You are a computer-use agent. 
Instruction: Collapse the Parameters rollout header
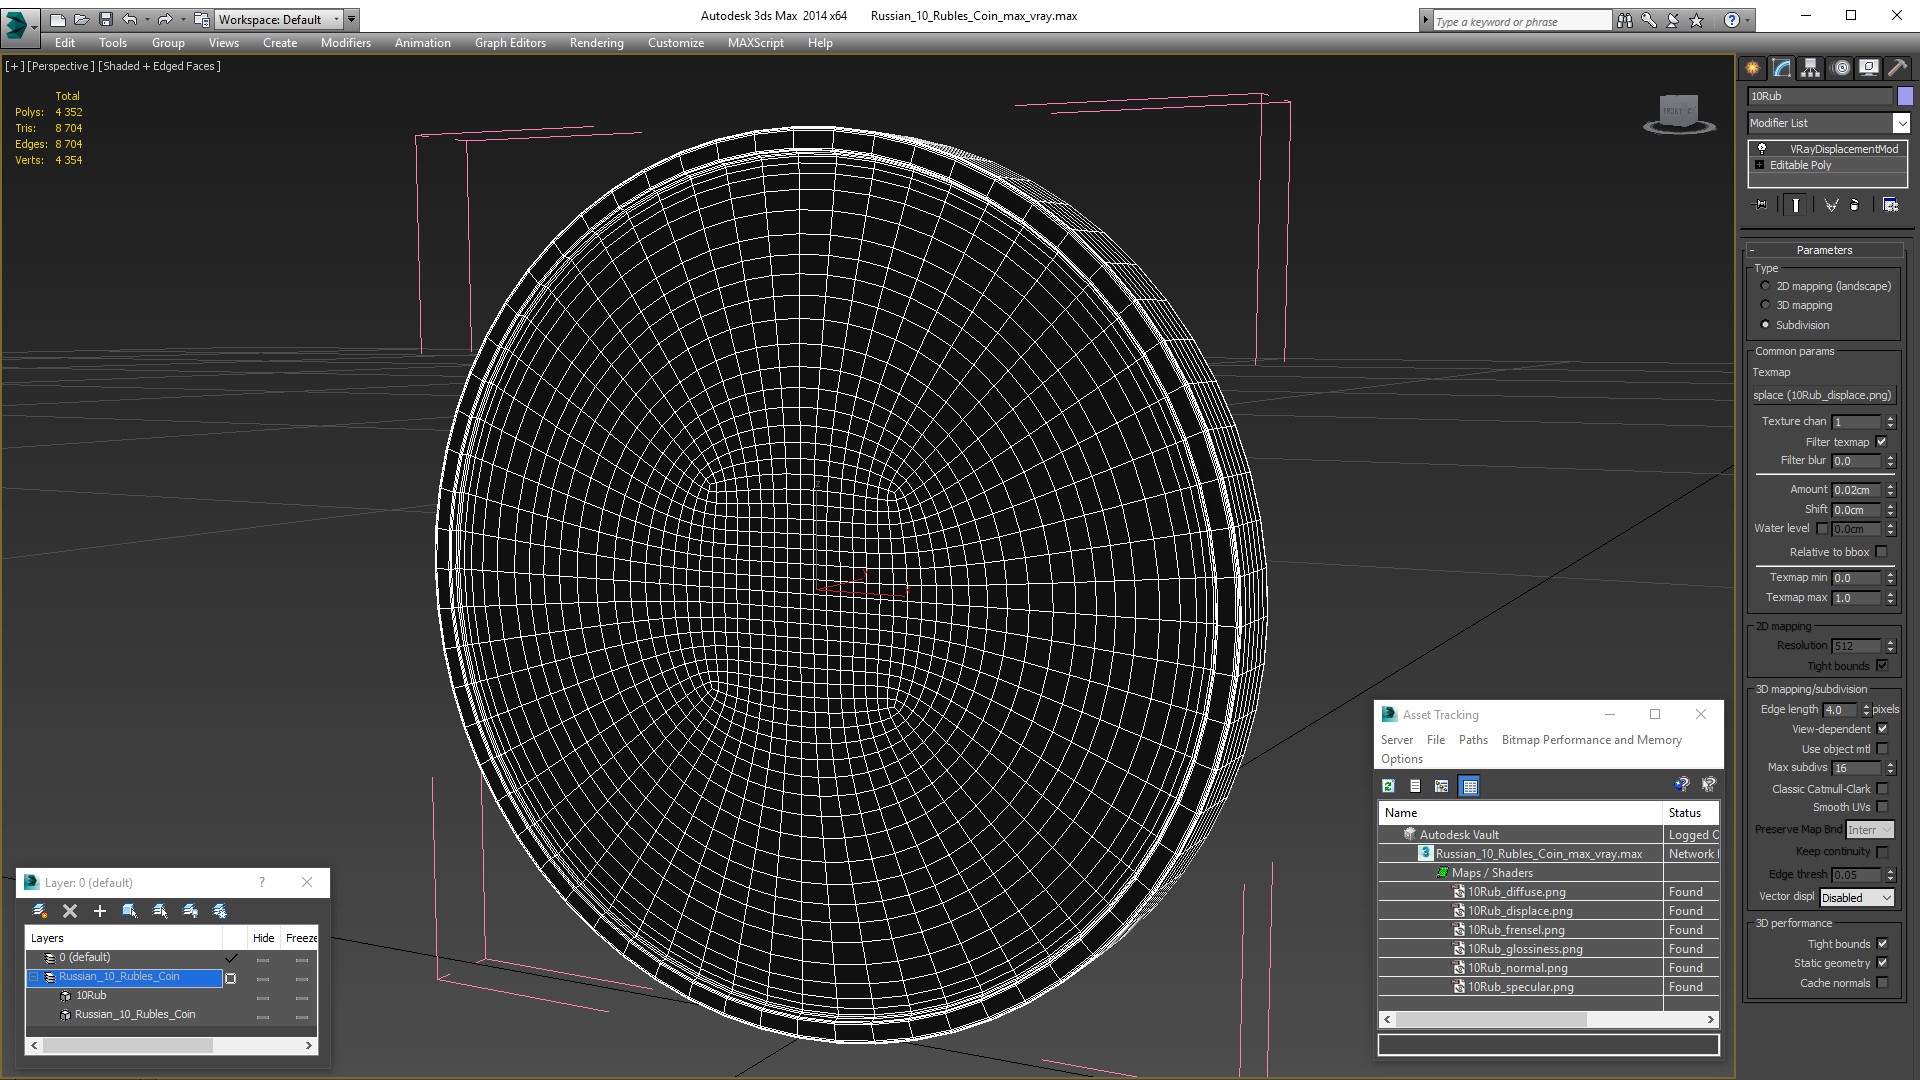point(1824,250)
